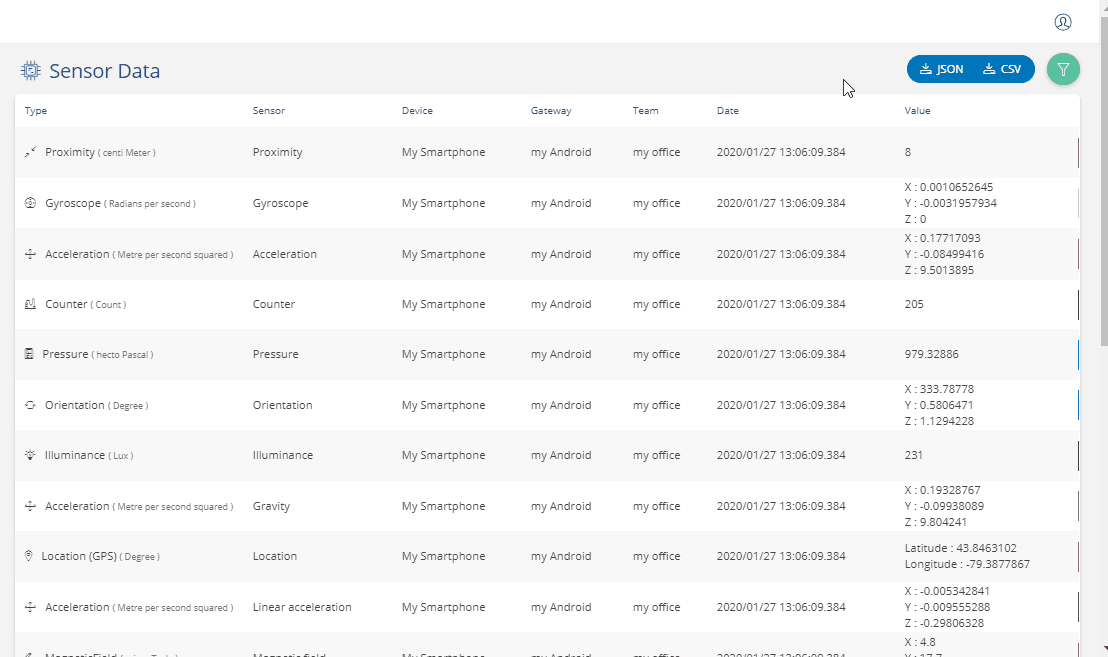Viewport: 1108px width, 657px height.
Task: Click the Illuminance row bulb icon
Action: tap(30, 455)
